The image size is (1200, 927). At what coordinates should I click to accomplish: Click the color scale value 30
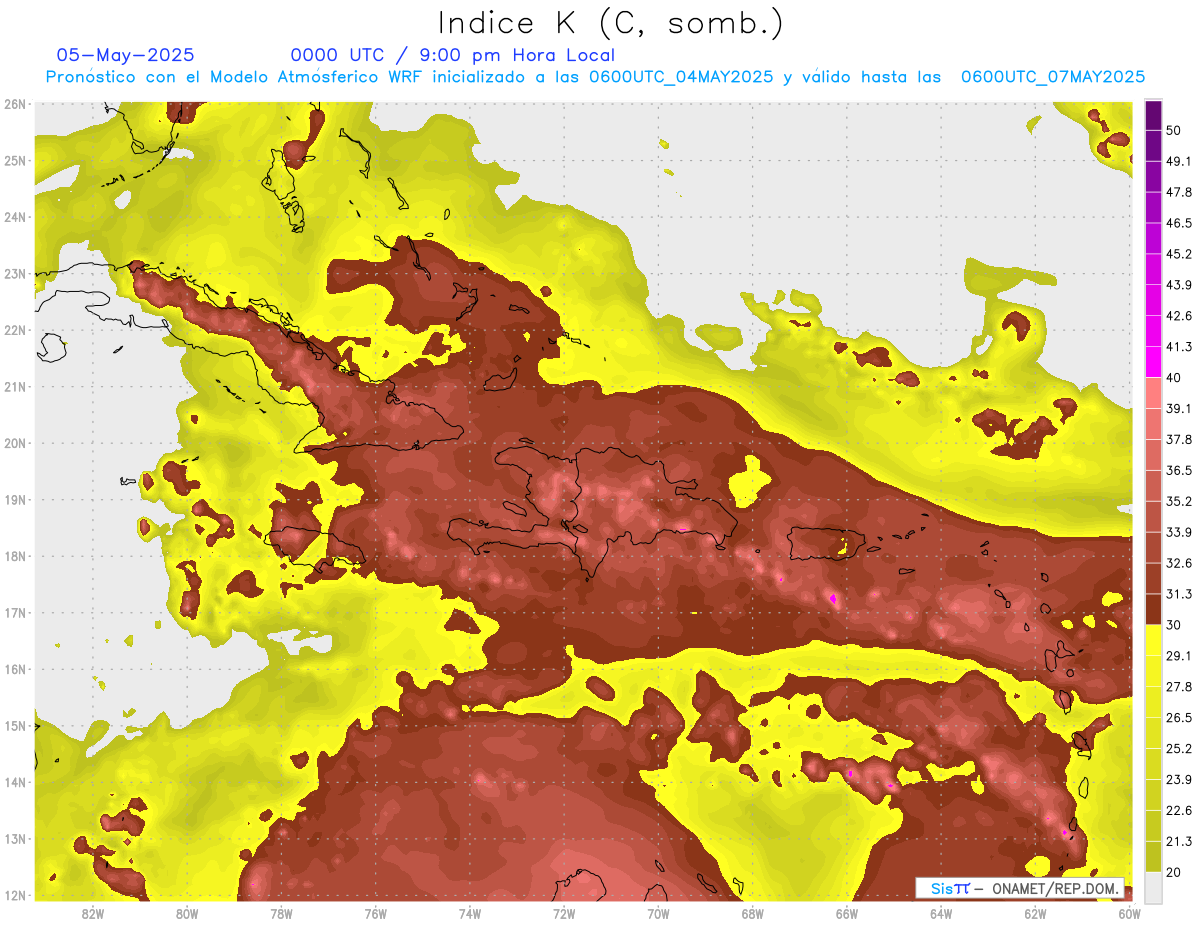1173,625
